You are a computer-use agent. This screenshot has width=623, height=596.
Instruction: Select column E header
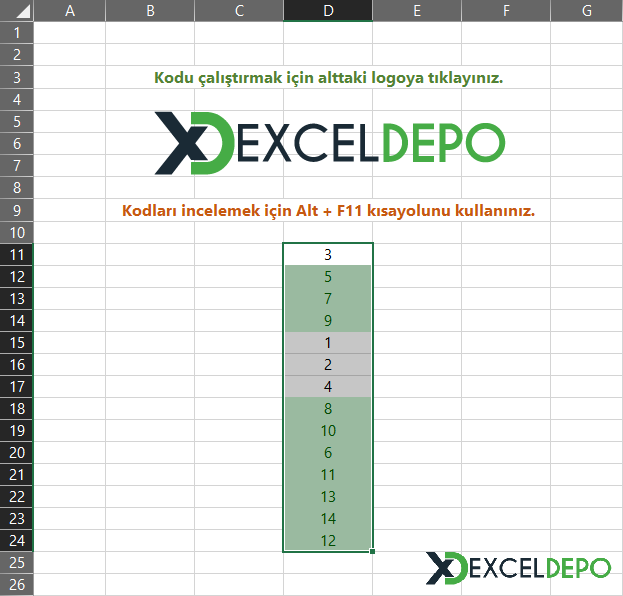point(417,10)
